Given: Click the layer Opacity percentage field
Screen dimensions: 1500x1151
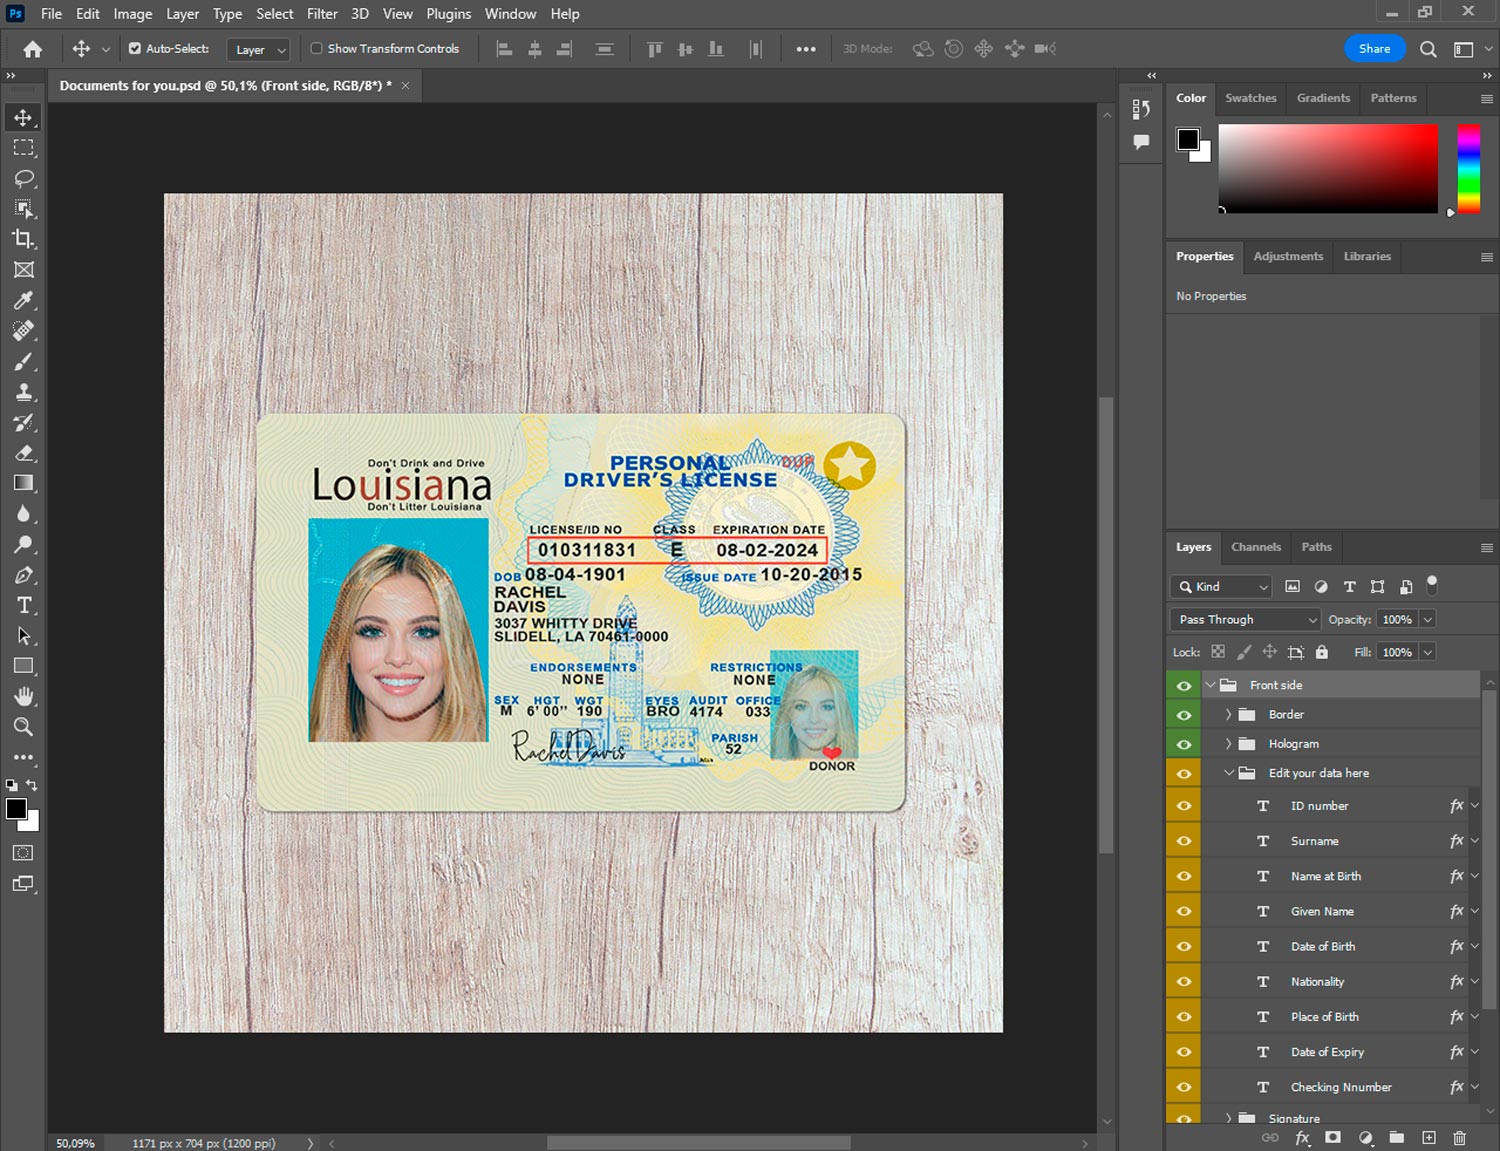Looking at the screenshot, I should coord(1397,620).
